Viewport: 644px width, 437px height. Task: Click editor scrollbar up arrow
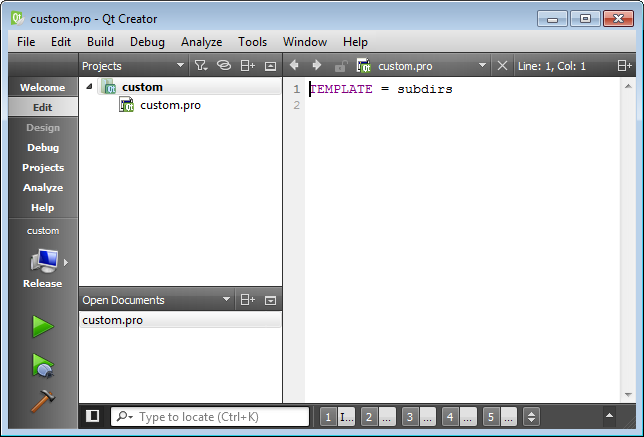(x=628, y=86)
